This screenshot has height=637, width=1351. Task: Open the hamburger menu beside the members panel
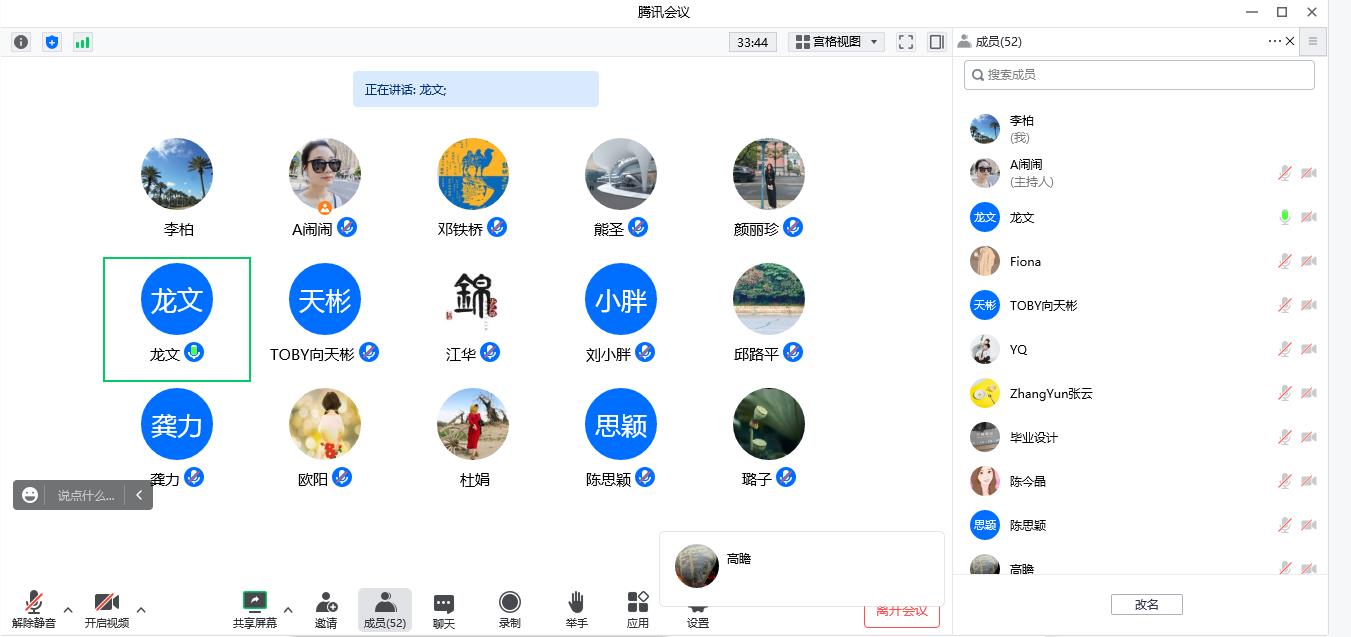(1312, 41)
